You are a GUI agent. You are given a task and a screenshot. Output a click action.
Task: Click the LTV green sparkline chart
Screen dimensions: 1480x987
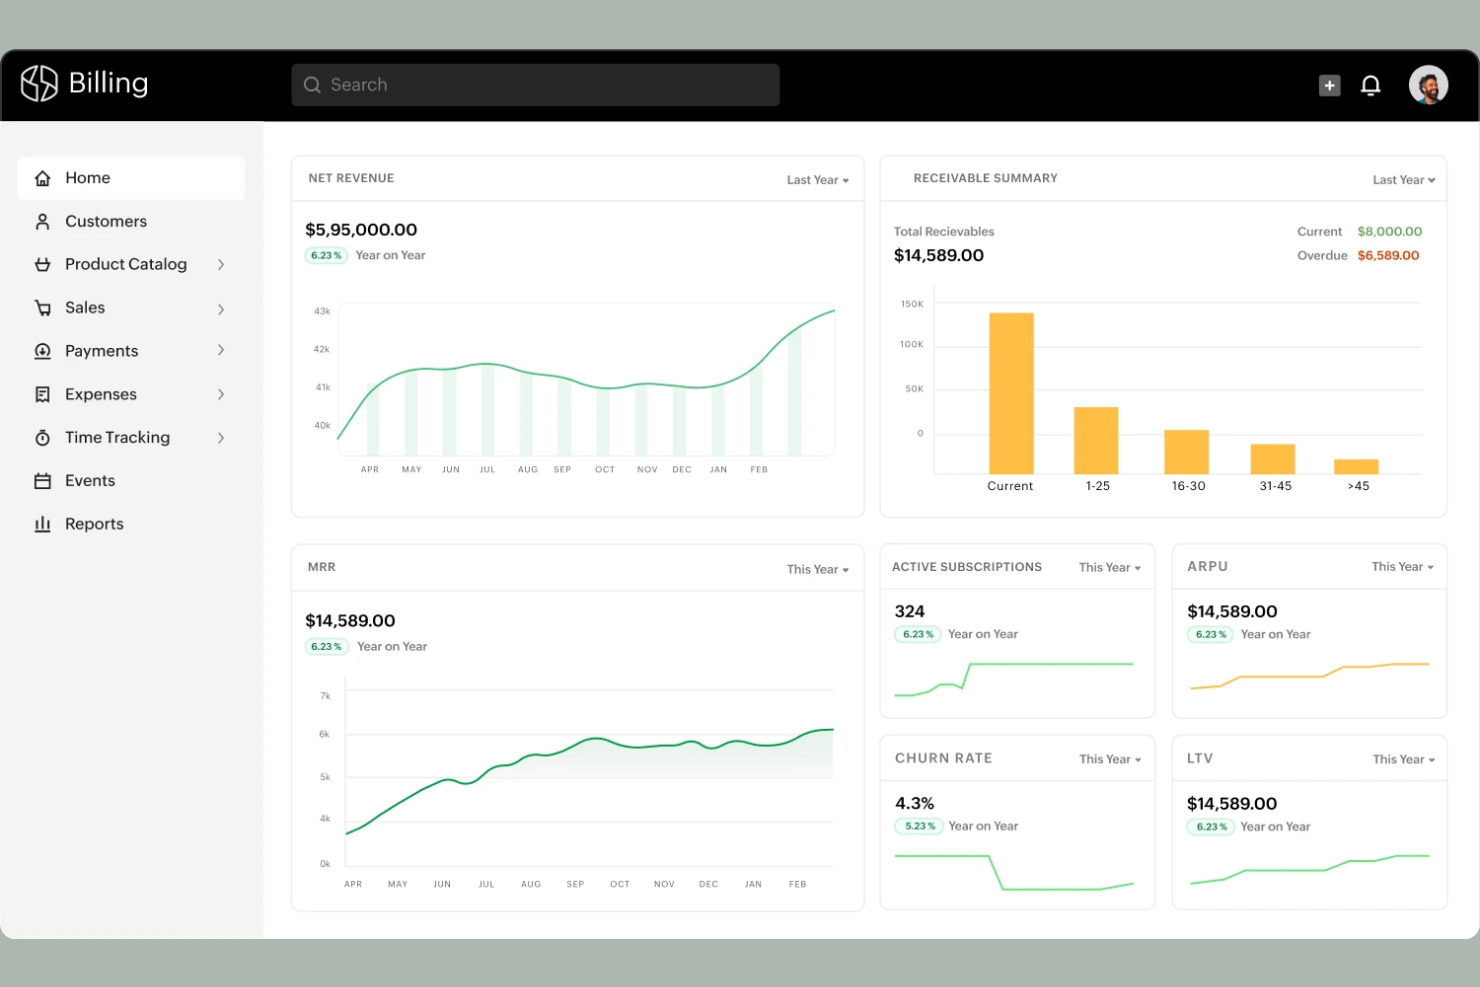point(1309,870)
